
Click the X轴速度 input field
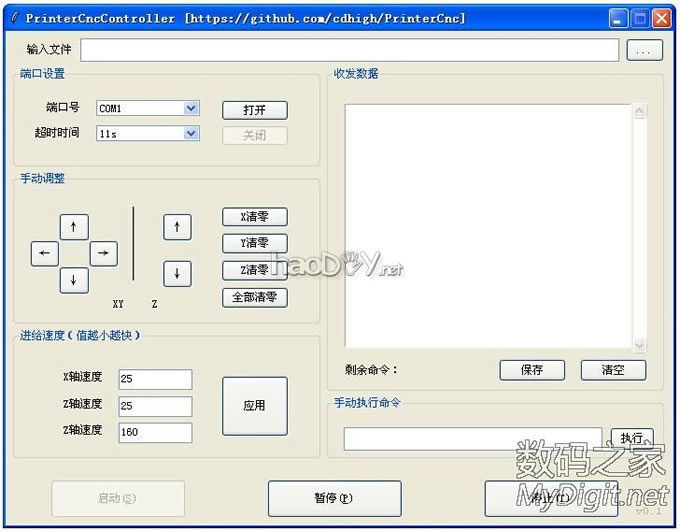click(x=155, y=380)
